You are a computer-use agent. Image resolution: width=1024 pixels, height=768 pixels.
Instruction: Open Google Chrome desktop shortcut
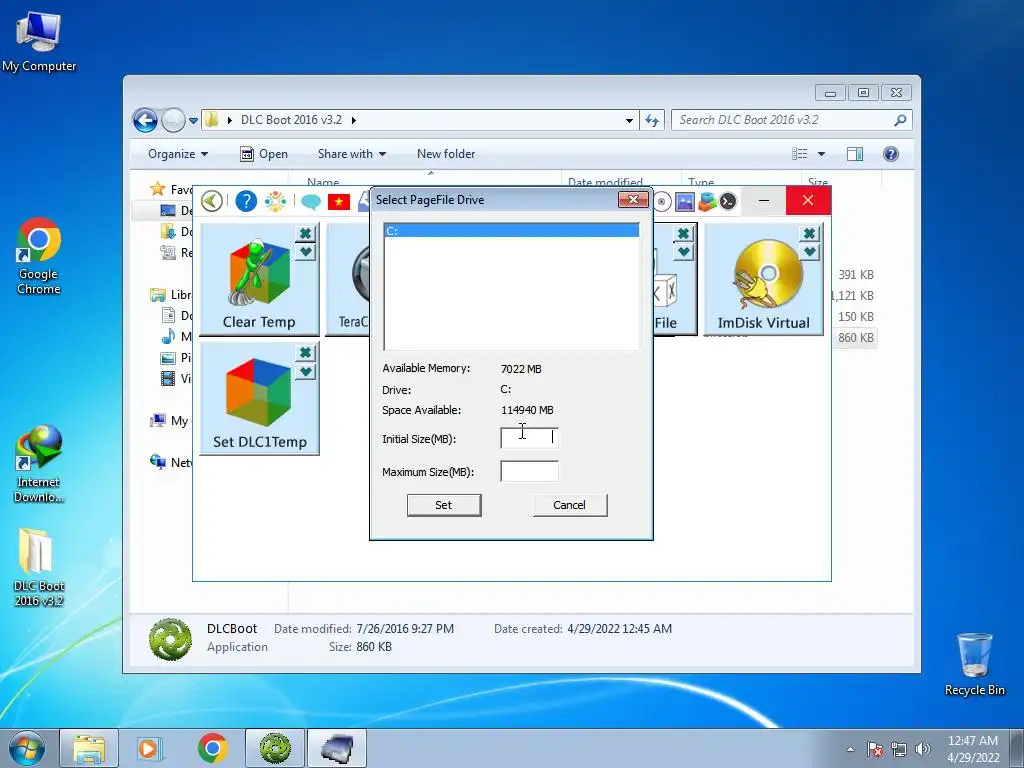[39, 257]
